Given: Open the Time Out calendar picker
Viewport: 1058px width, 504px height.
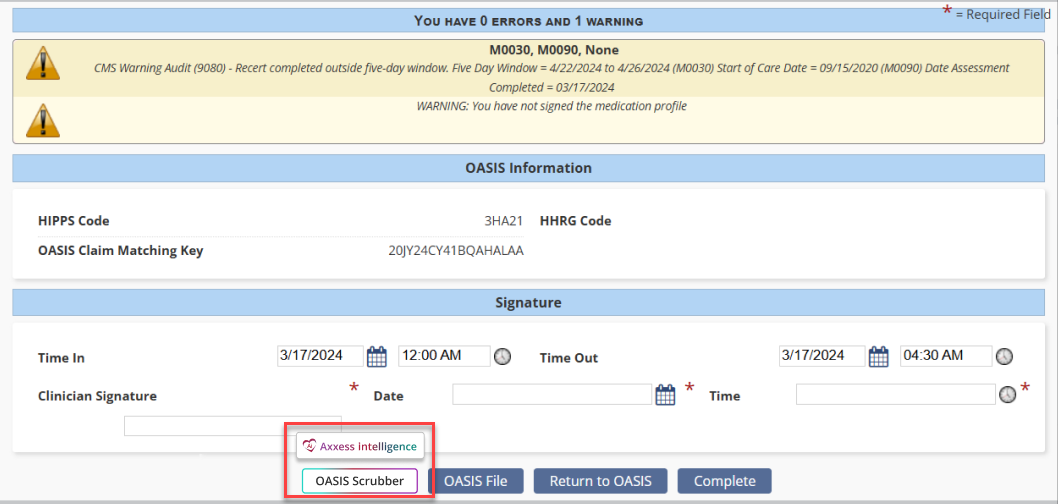Looking at the screenshot, I should (x=879, y=356).
